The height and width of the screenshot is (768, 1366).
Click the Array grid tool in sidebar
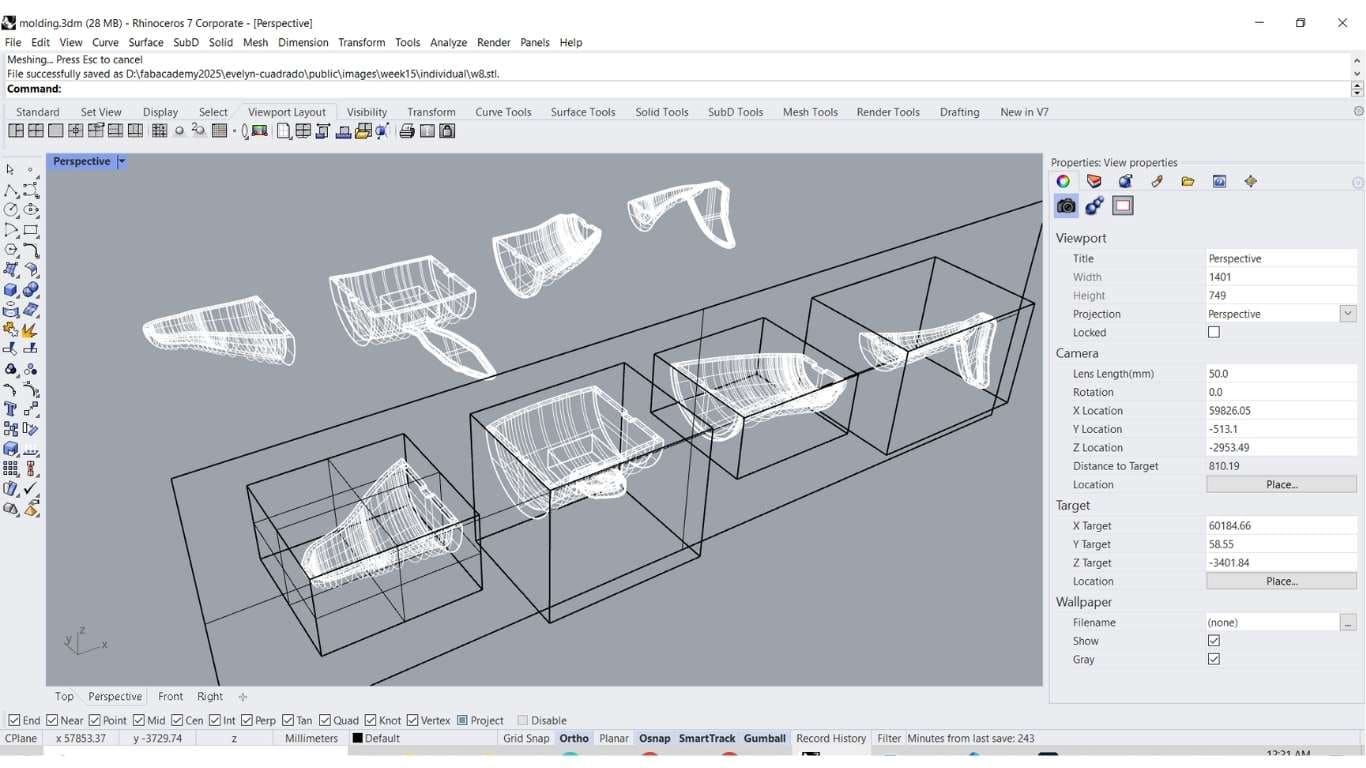point(10,468)
